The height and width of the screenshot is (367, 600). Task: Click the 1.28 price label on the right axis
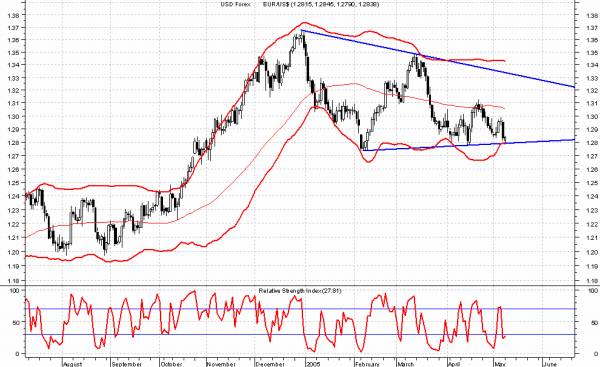pos(592,143)
